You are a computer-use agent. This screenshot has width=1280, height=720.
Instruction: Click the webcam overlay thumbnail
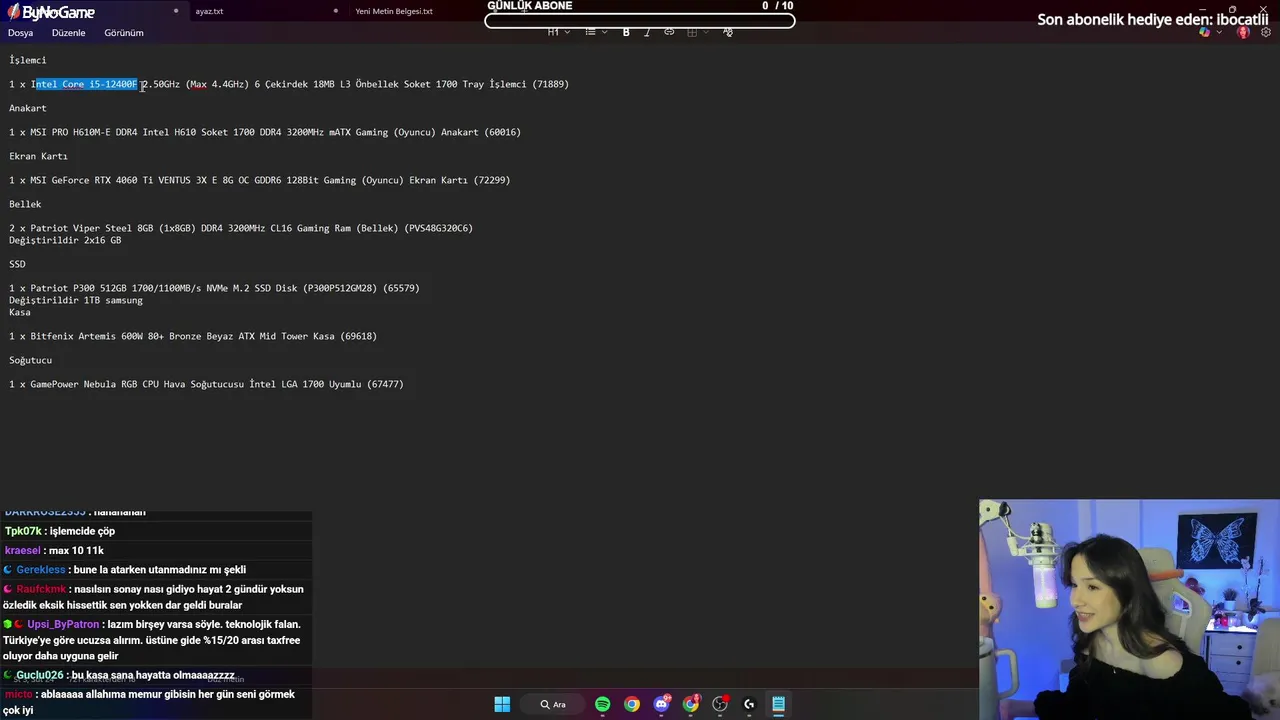pos(1129,609)
